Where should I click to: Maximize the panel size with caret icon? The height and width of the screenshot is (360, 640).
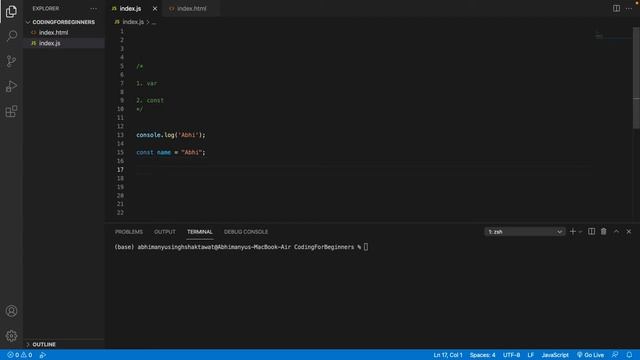point(616,231)
